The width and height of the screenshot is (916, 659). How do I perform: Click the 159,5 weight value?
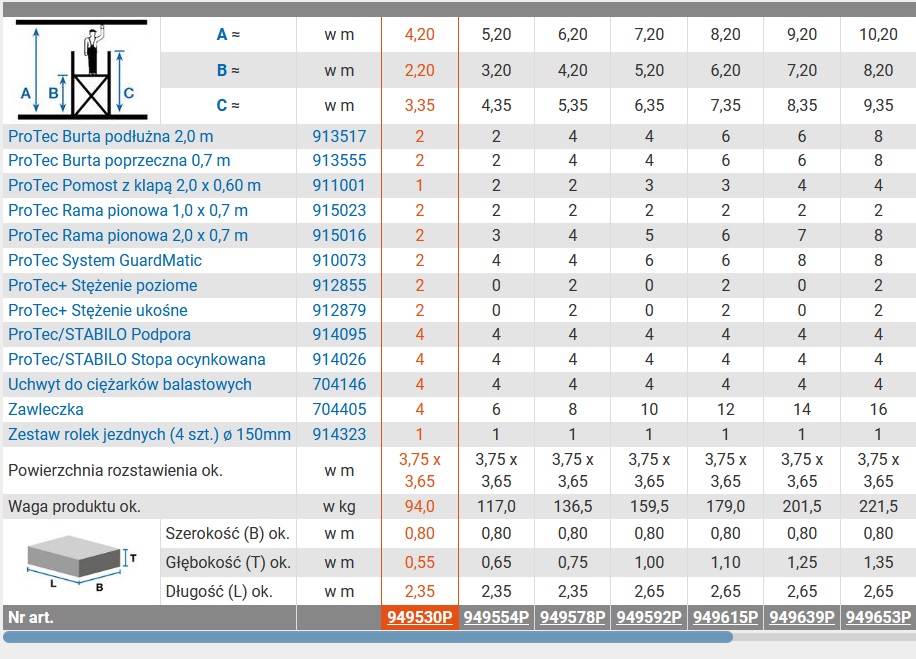[x=649, y=507]
